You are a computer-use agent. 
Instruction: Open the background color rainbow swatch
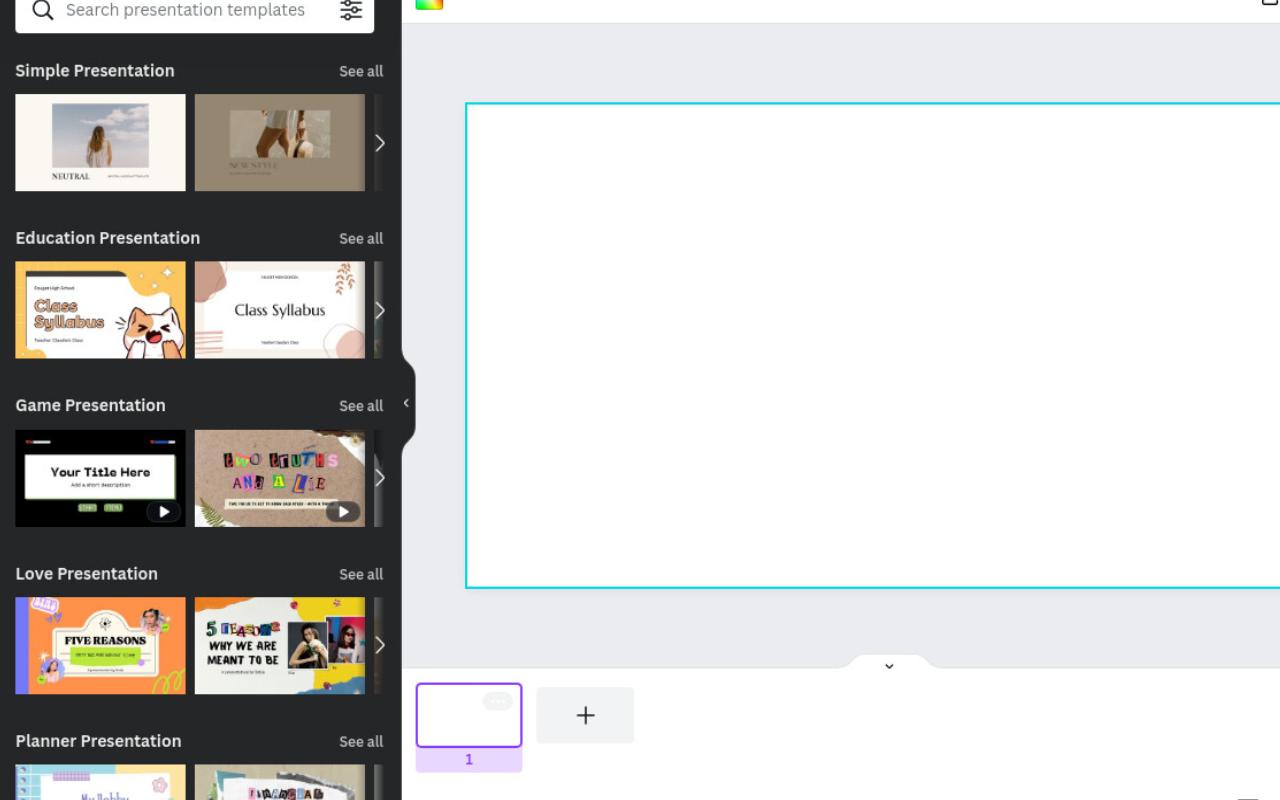(x=429, y=4)
